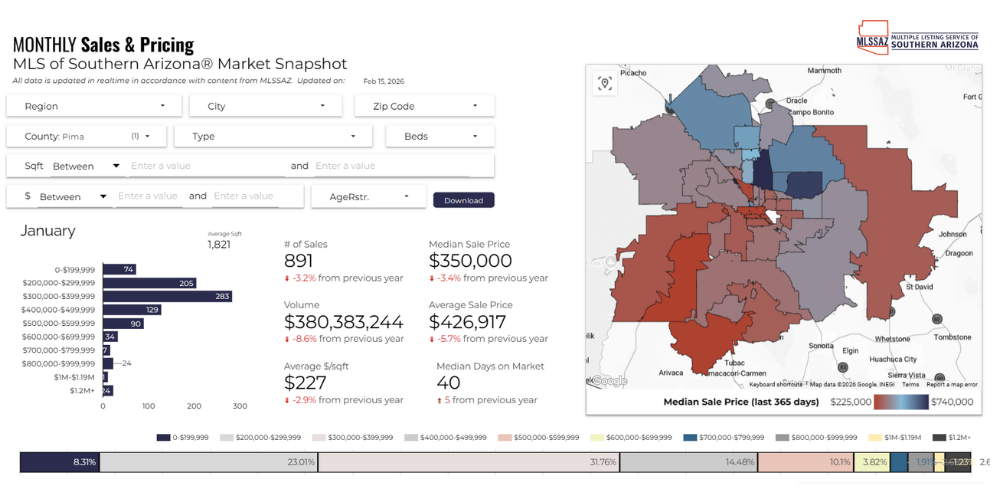This screenshot has width=1000, height=500.
Task: Open the $ Between operator dropdown
Action: pyautogui.click(x=73, y=196)
